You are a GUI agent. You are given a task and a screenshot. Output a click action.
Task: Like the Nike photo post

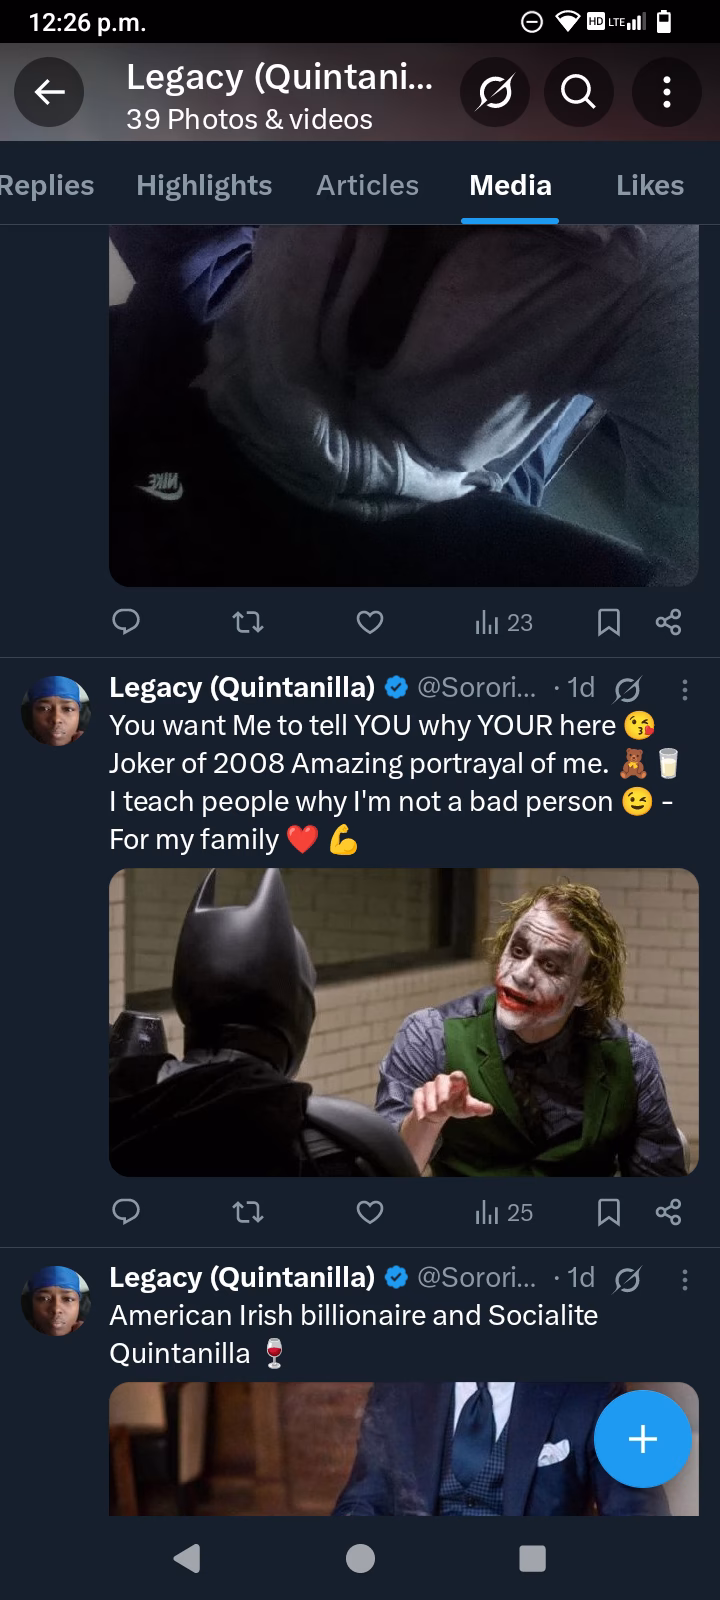coord(370,623)
